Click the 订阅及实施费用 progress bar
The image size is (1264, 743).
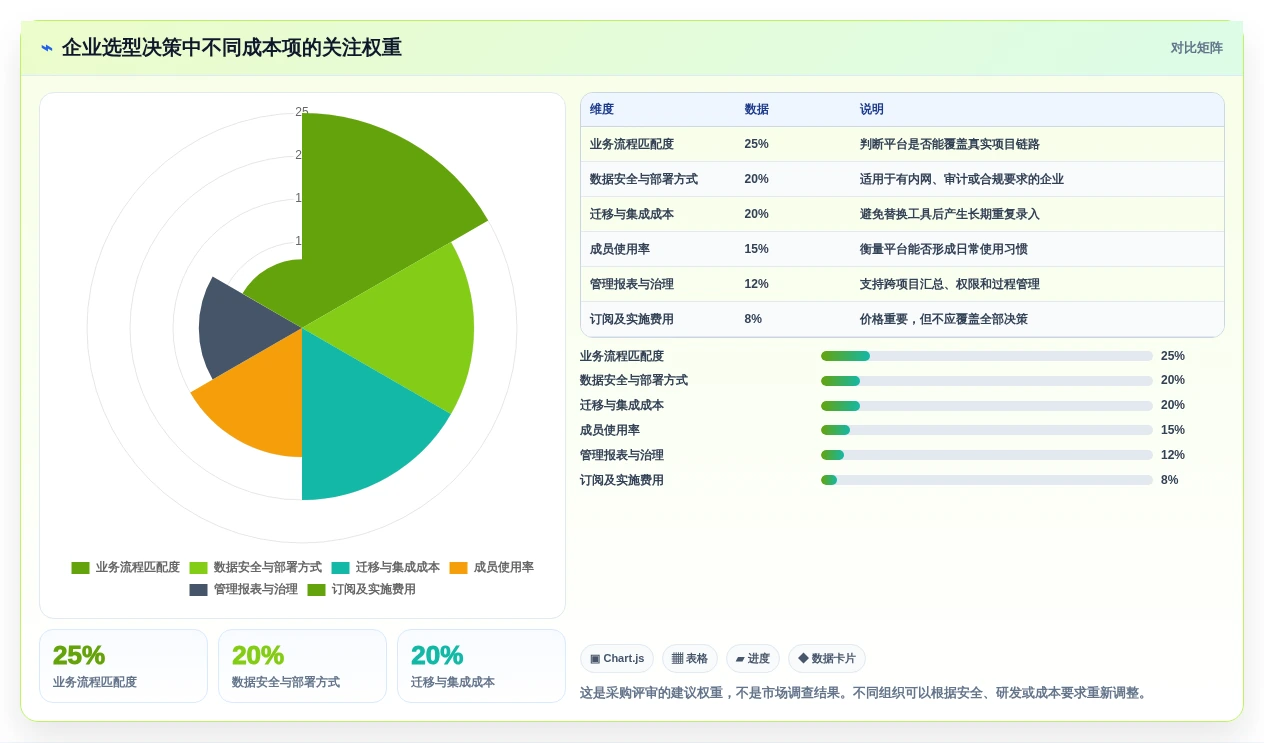click(x=987, y=480)
